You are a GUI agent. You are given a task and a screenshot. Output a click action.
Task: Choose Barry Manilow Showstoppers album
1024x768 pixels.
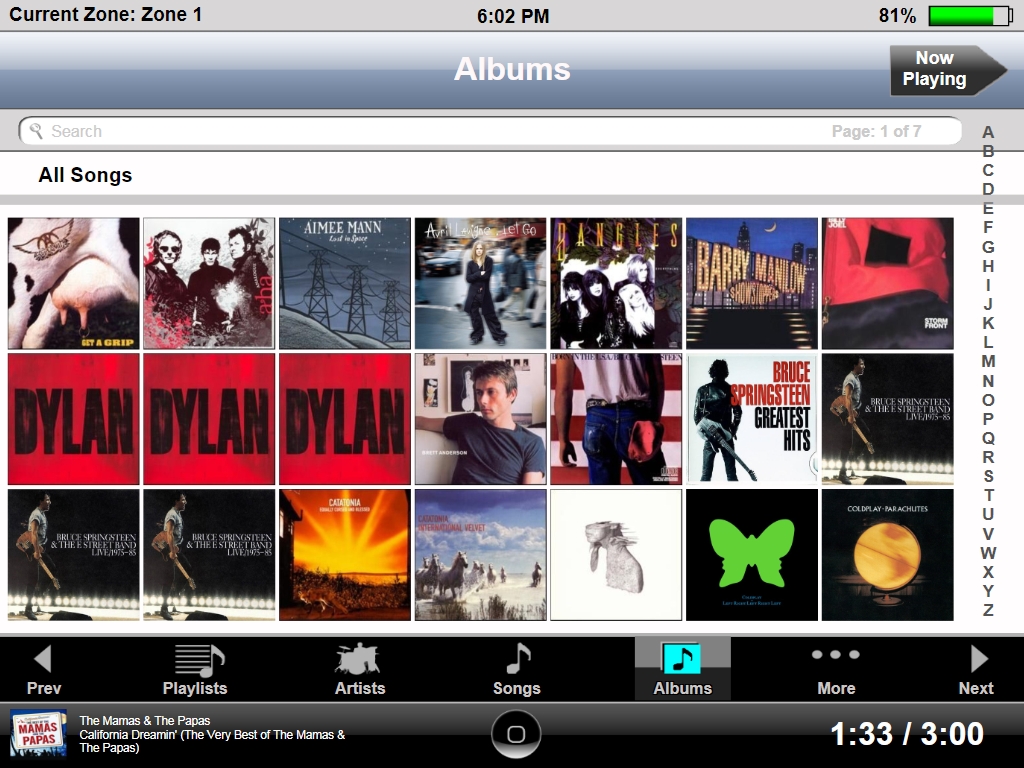(752, 283)
